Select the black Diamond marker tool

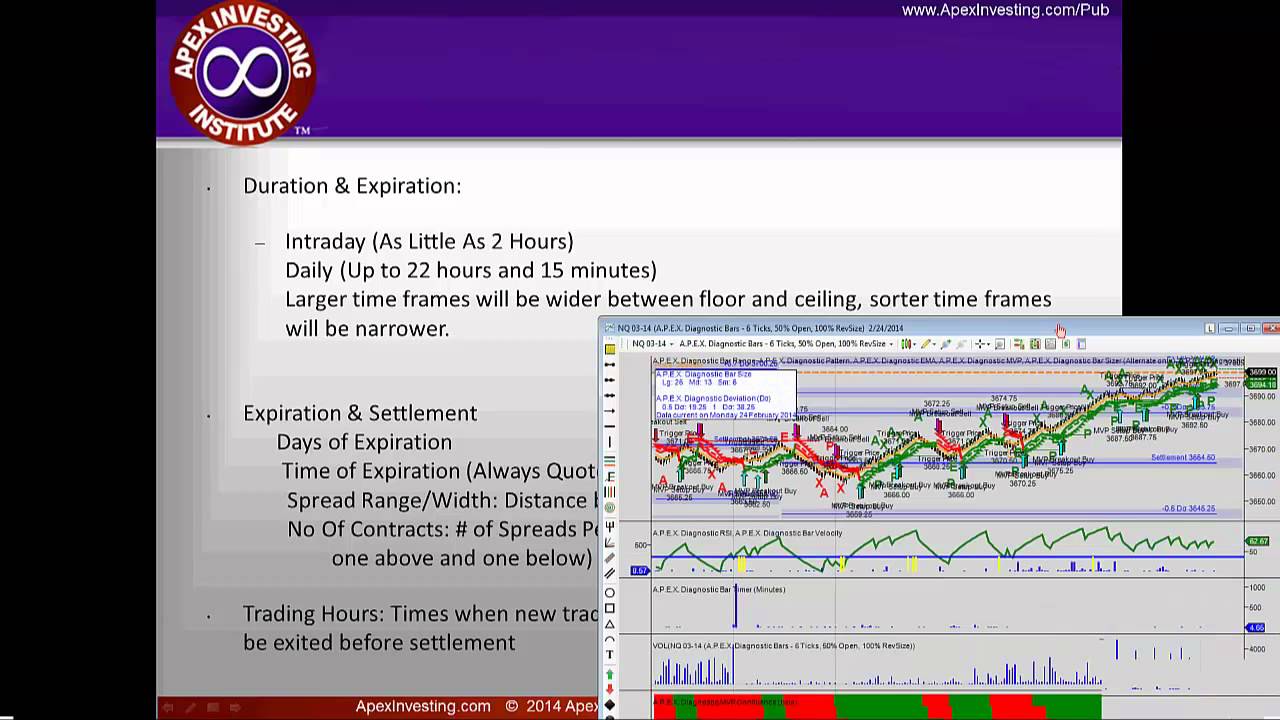[610, 704]
